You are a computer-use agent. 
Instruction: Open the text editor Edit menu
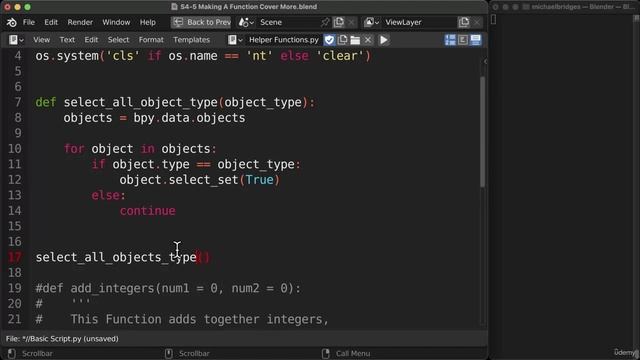pos(91,40)
